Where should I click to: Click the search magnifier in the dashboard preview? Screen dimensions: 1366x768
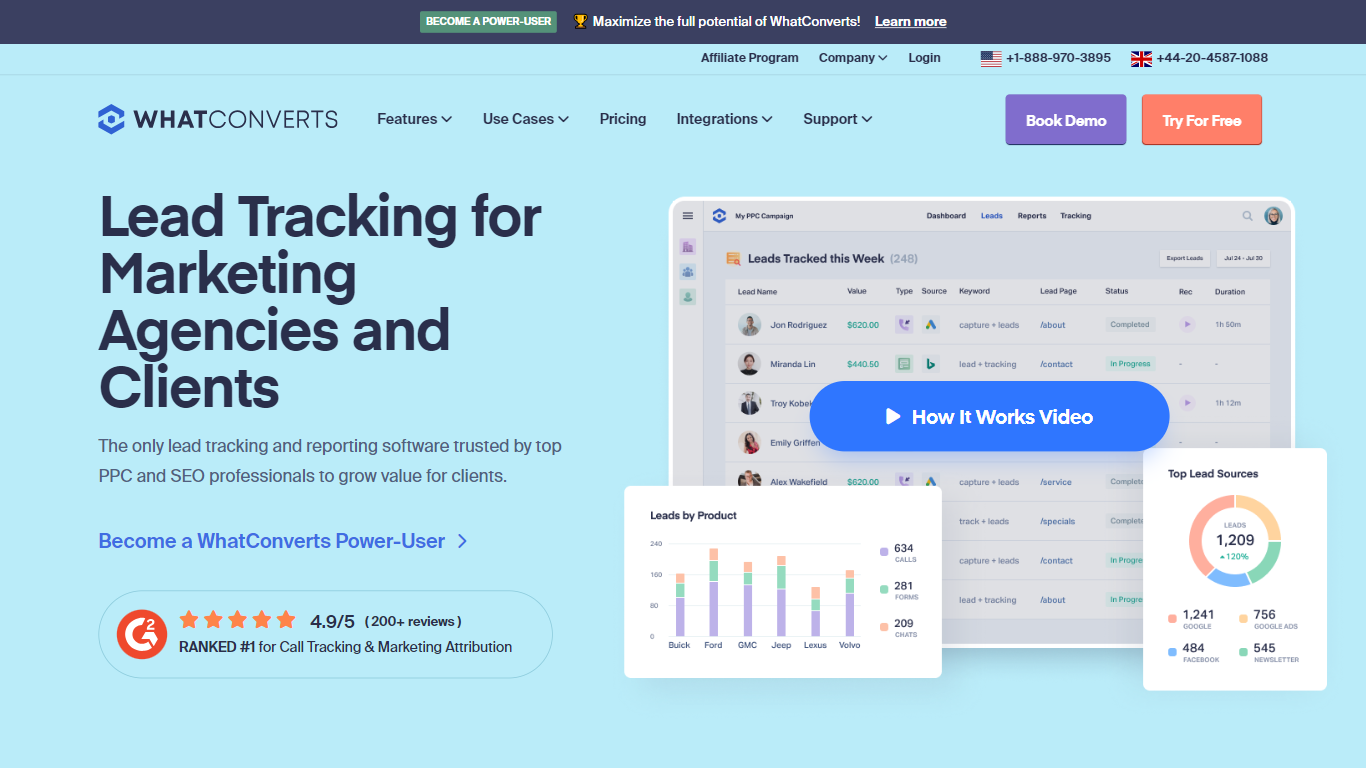click(1248, 215)
